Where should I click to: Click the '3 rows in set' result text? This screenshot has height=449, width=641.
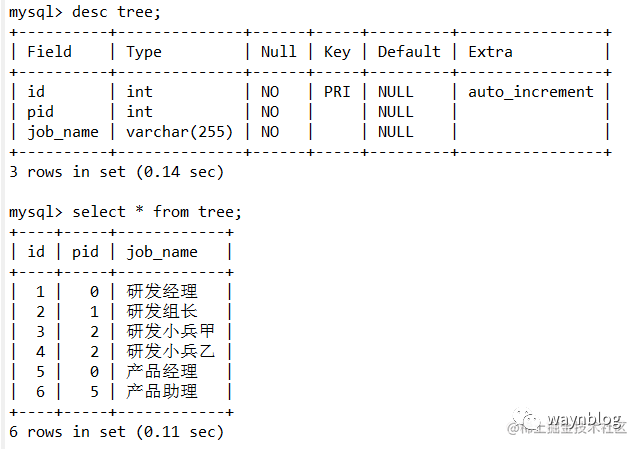point(67,172)
